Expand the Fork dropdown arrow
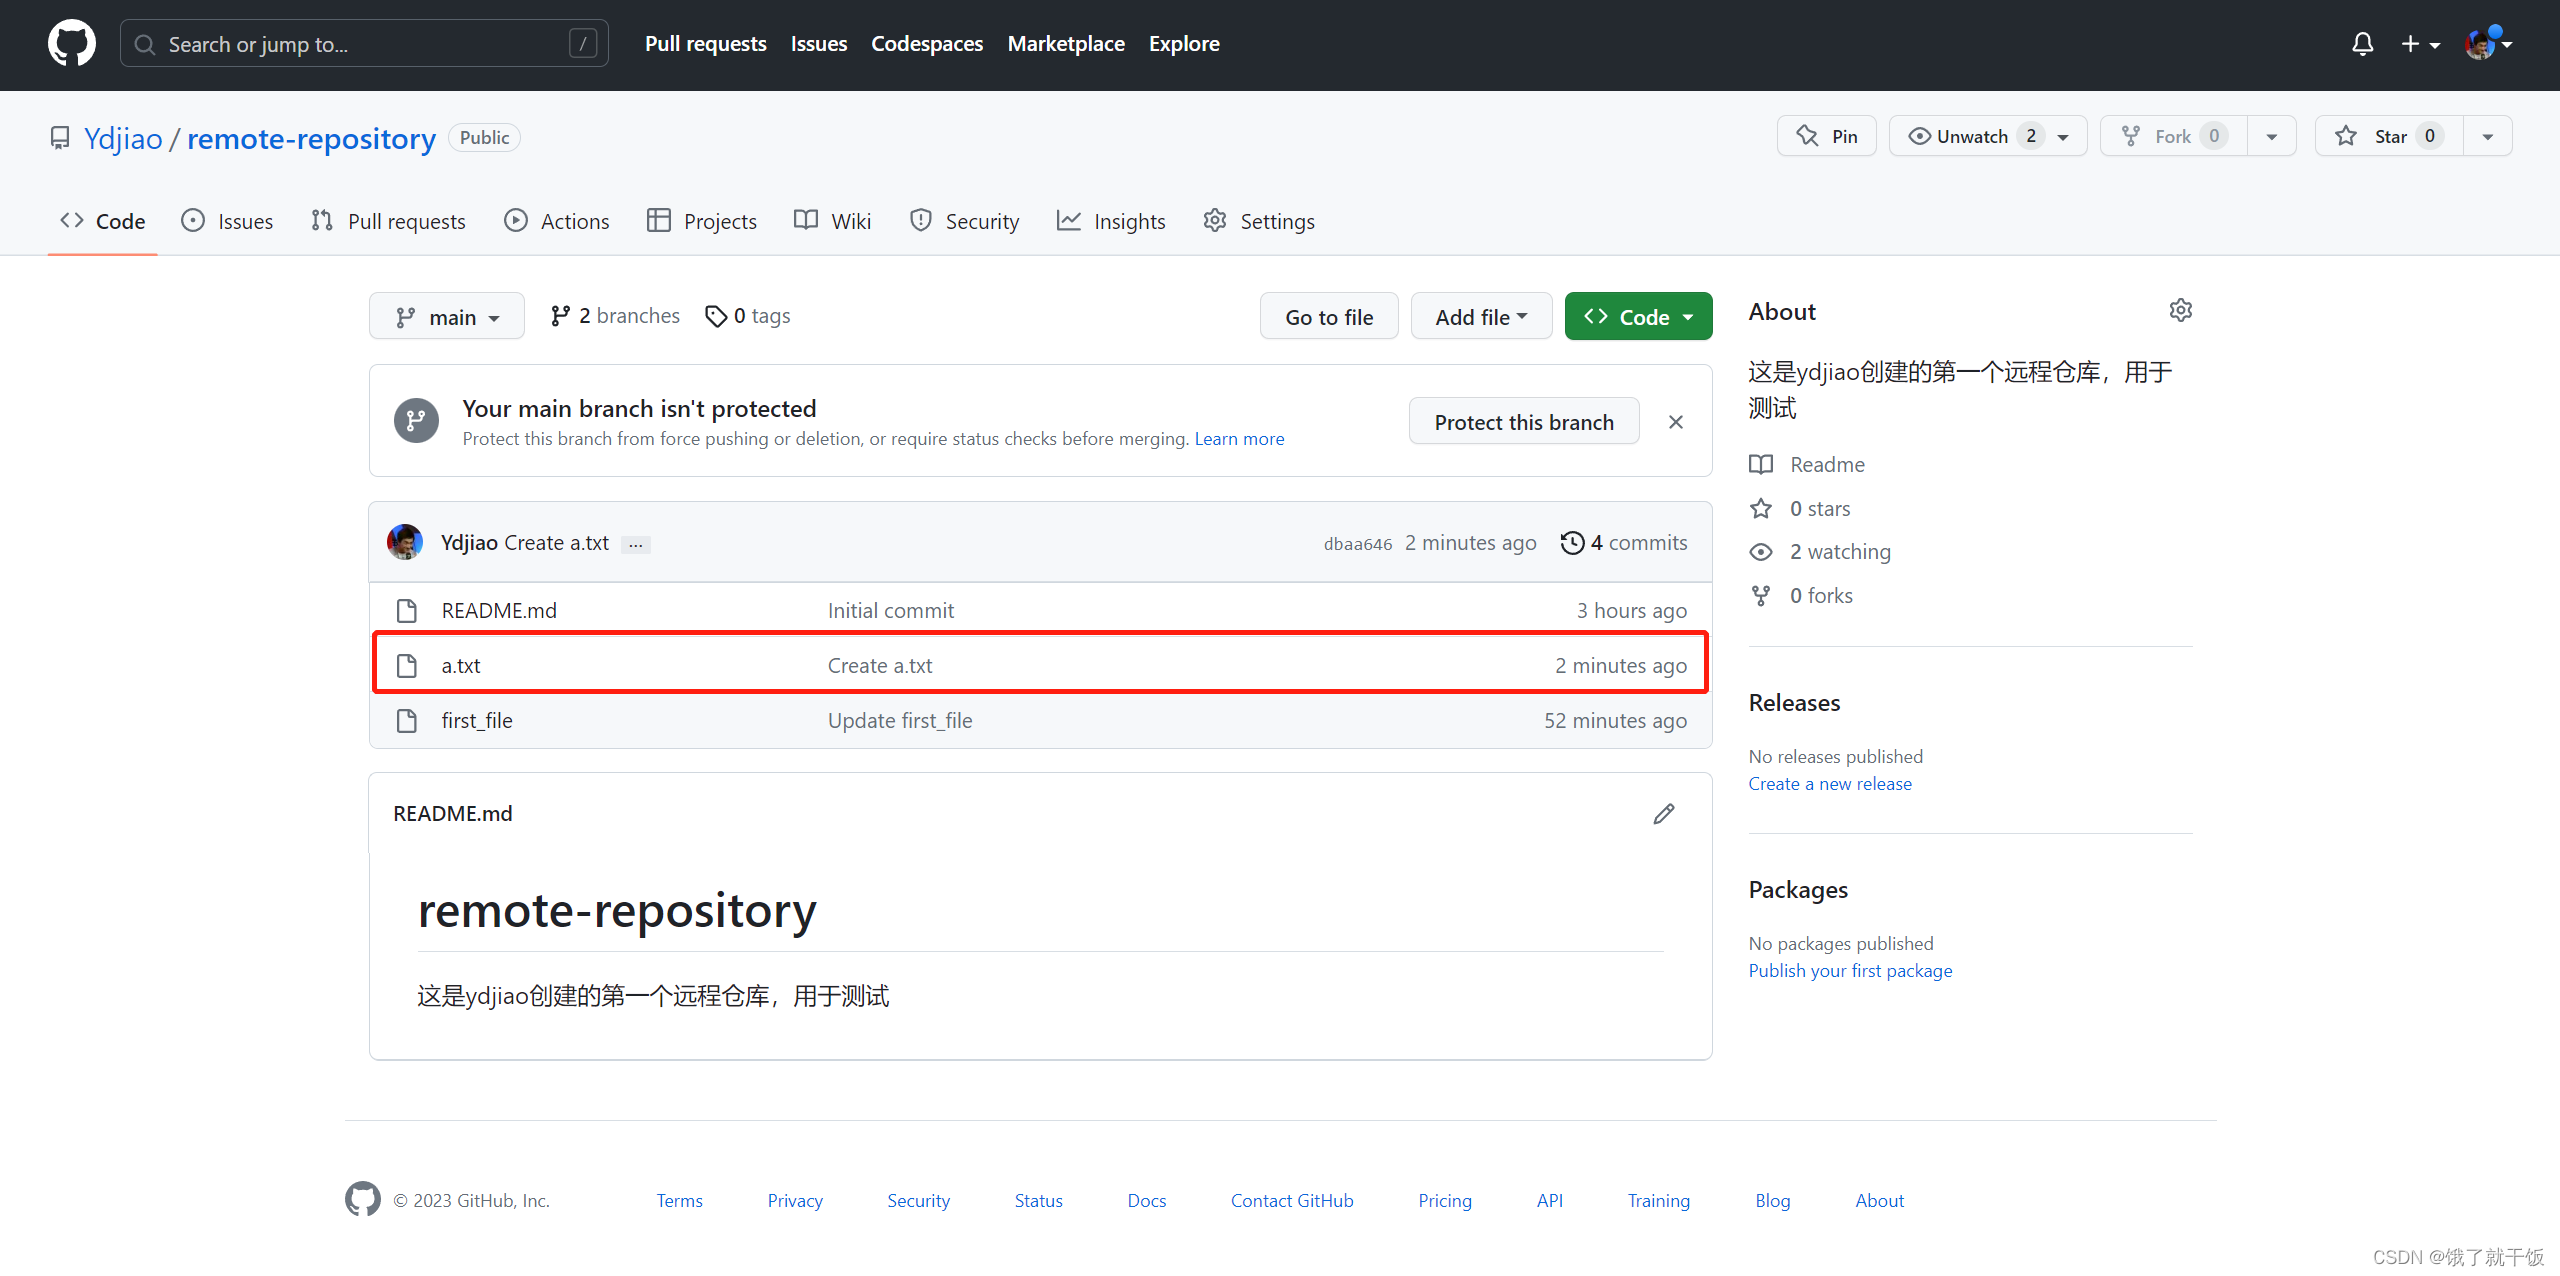 pyautogui.click(x=2272, y=136)
